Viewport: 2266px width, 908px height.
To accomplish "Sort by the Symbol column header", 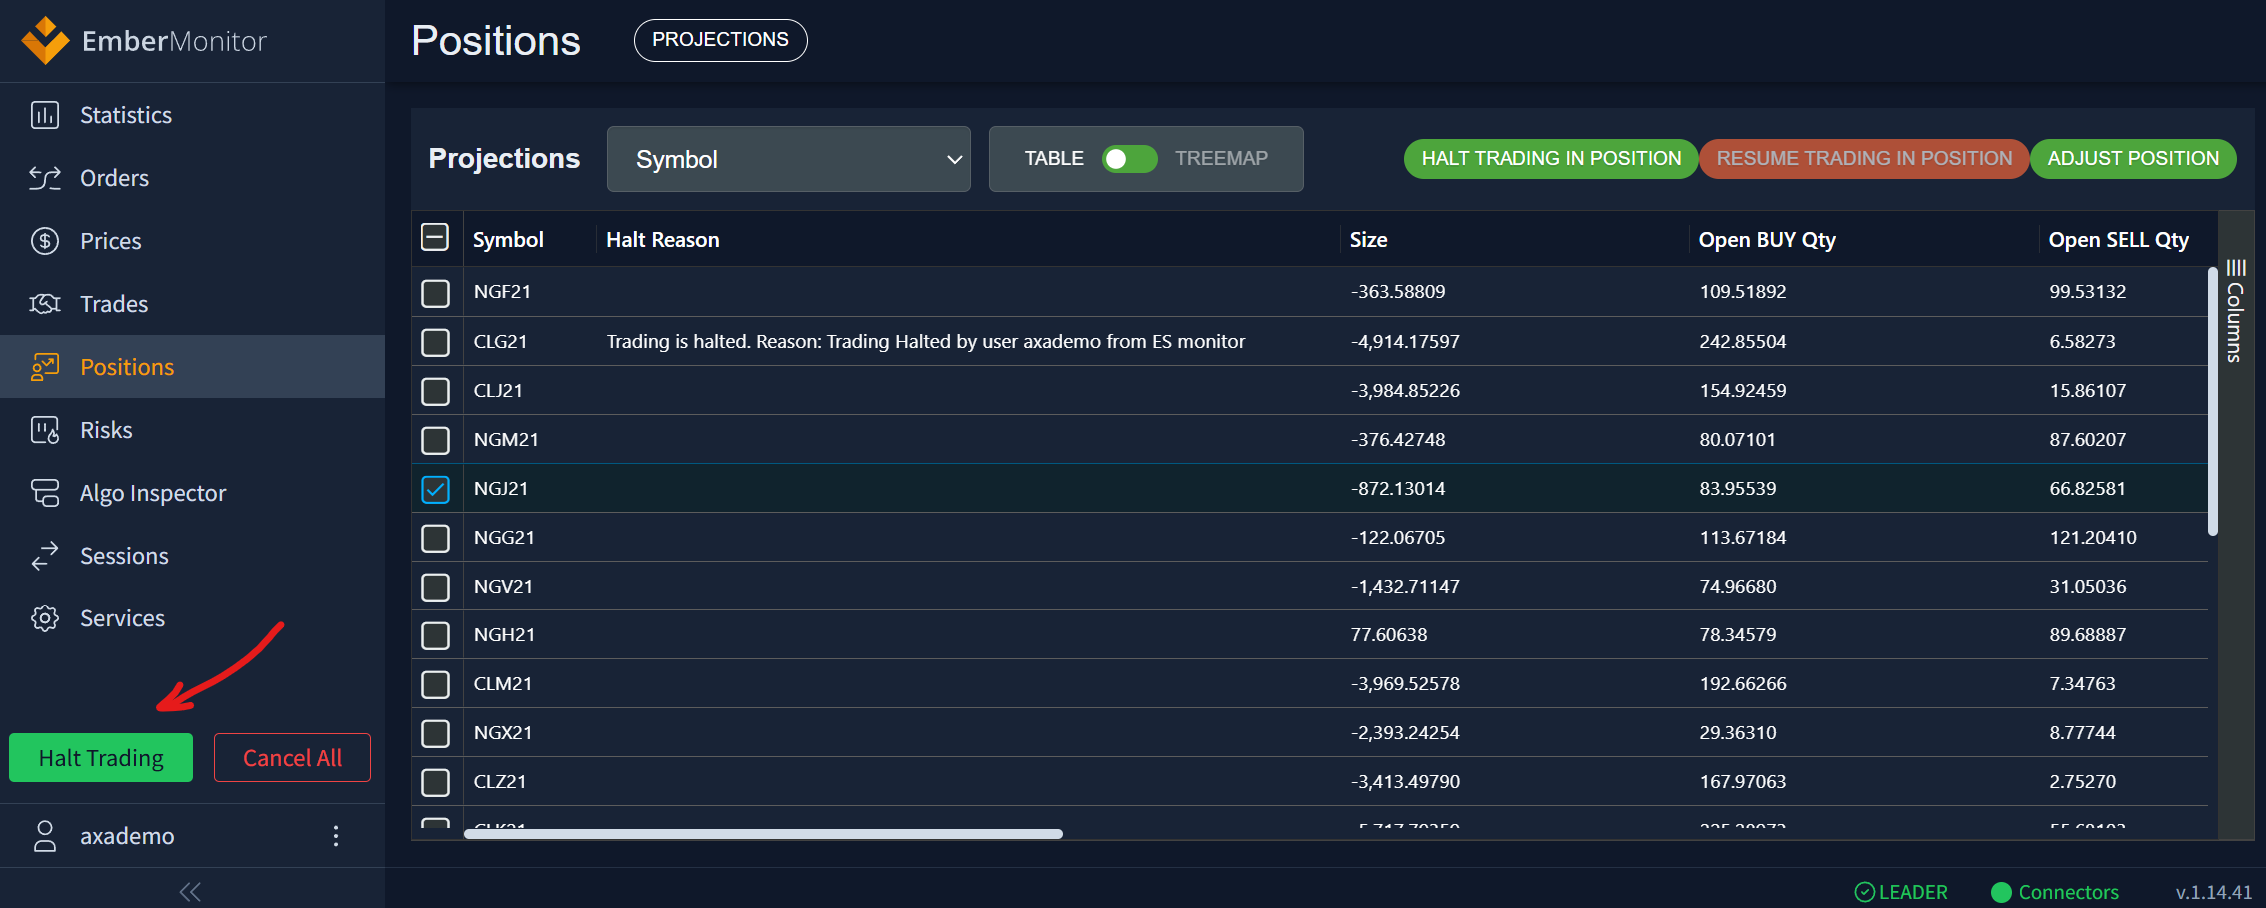I will [x=508, y=240].
